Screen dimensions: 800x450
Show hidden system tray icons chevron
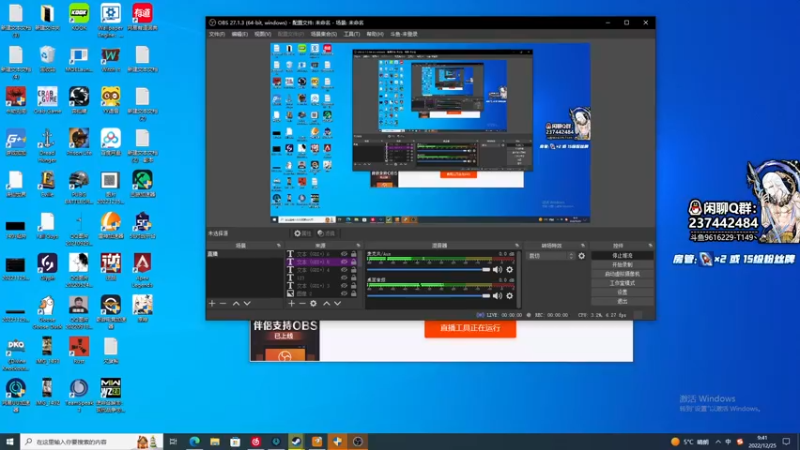pos(718,442)
